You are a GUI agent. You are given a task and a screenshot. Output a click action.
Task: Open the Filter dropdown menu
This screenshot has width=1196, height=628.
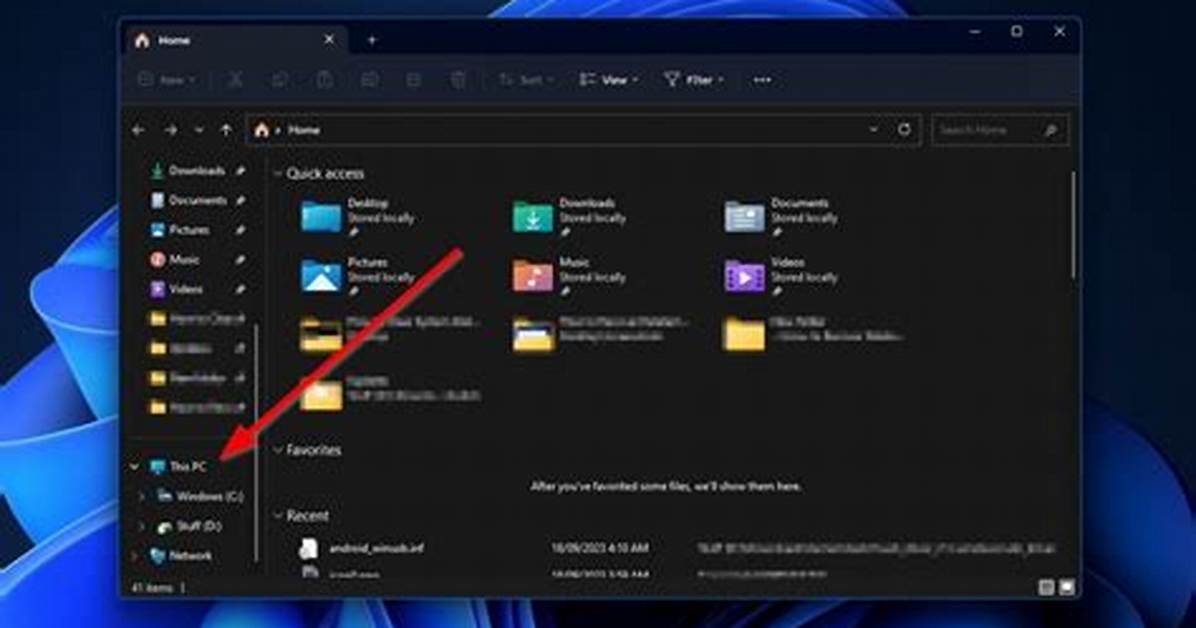693,79
